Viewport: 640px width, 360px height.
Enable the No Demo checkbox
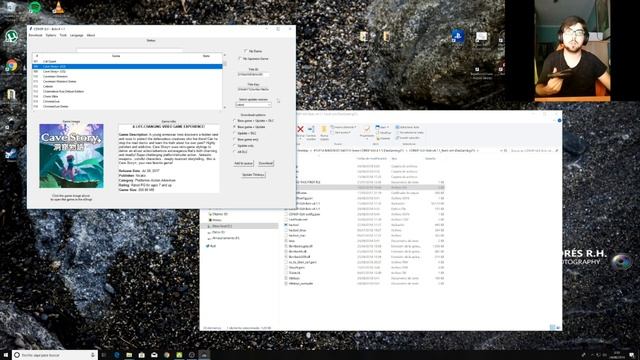click(x=246, y=51)
